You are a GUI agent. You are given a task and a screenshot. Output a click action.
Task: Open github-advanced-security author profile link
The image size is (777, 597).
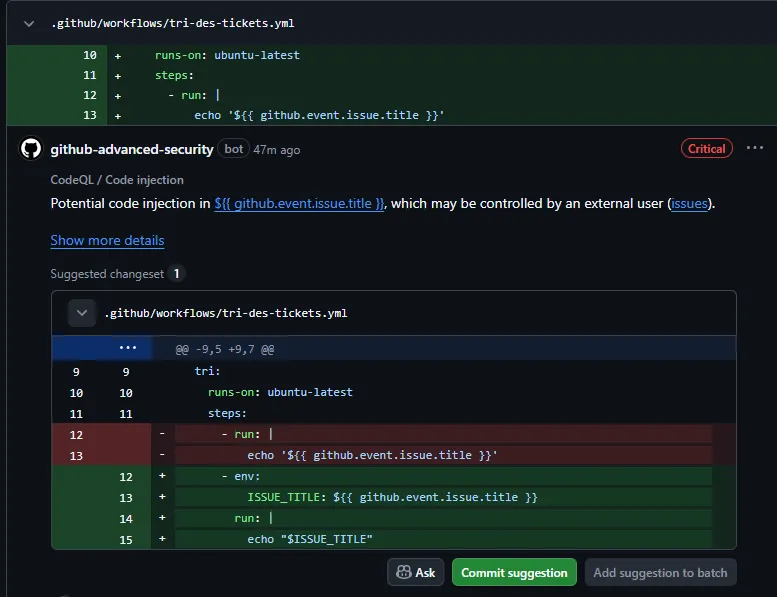point(132,149)
